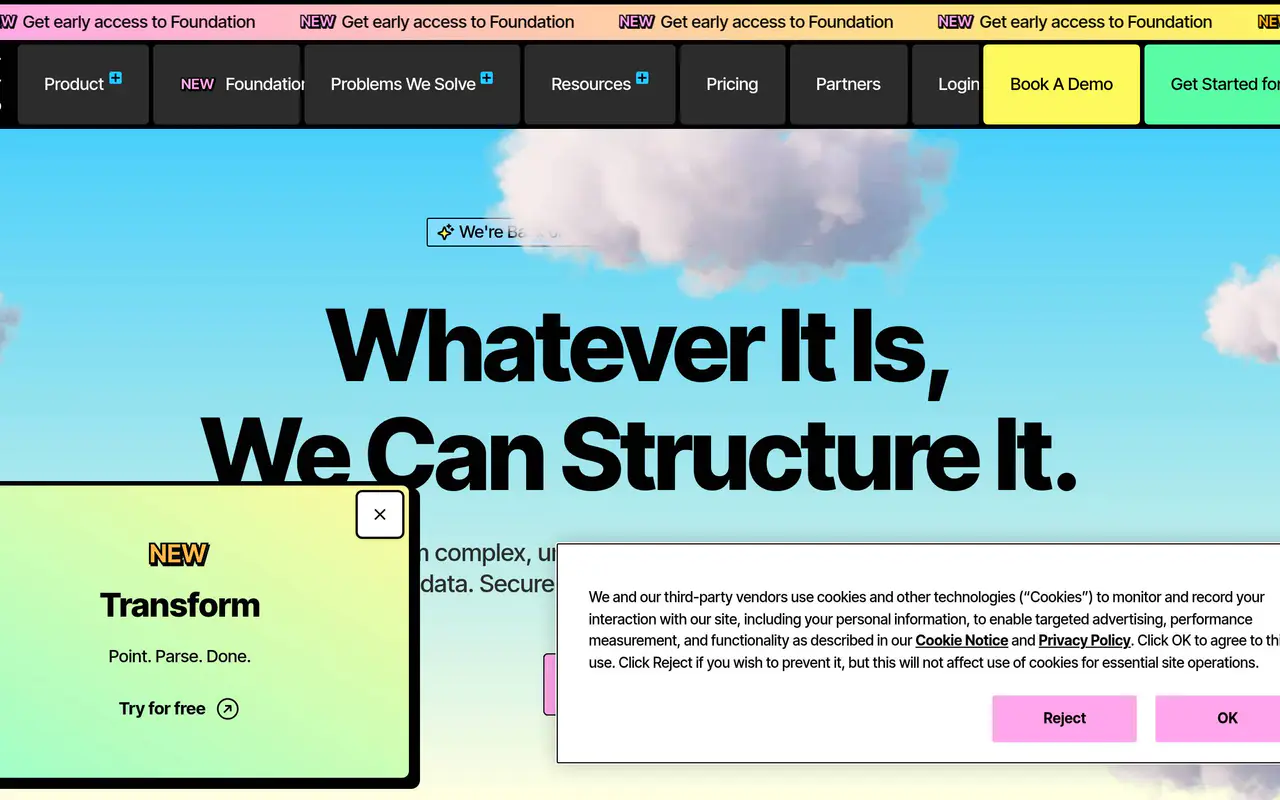The height and width of the screenshot is (800, 1280).
Task: Close the Transform promo popup
Action: [380, 514]
